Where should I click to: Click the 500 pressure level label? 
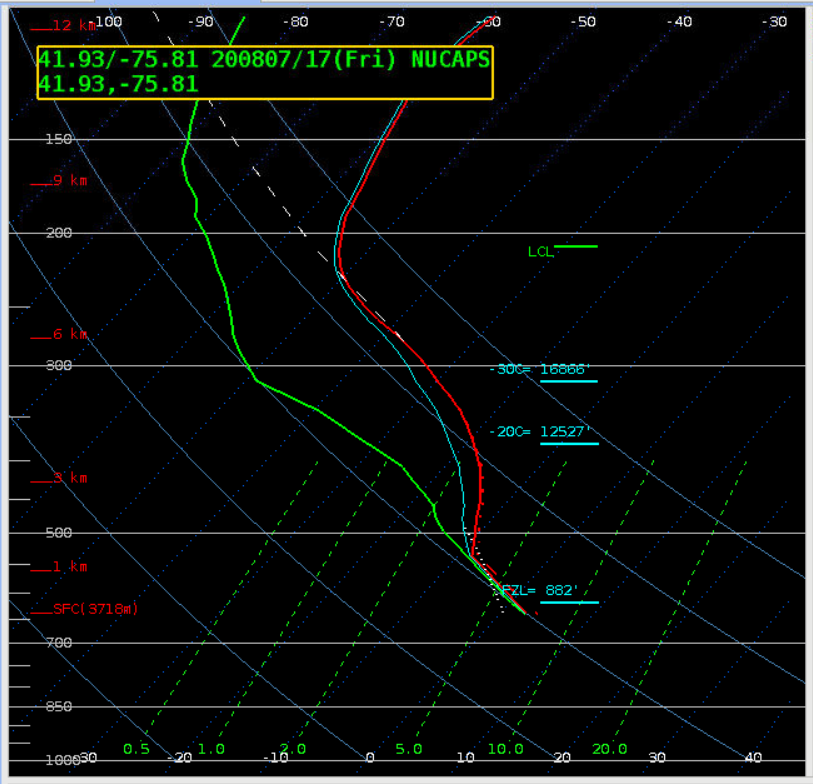click(x=59, y=532)
